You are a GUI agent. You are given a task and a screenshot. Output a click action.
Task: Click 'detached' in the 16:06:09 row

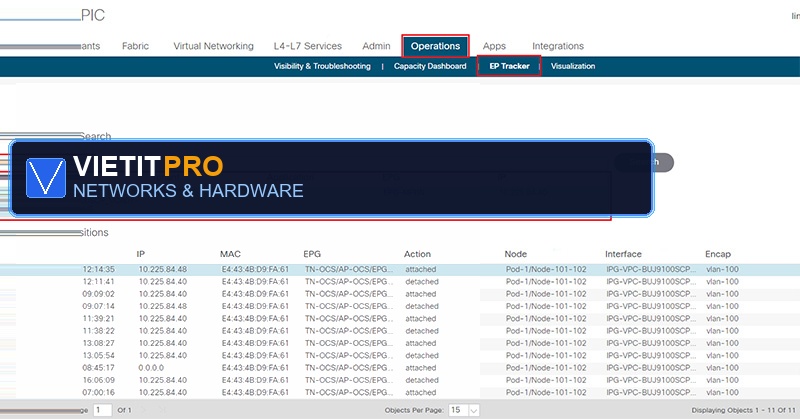tap(422, 380)
